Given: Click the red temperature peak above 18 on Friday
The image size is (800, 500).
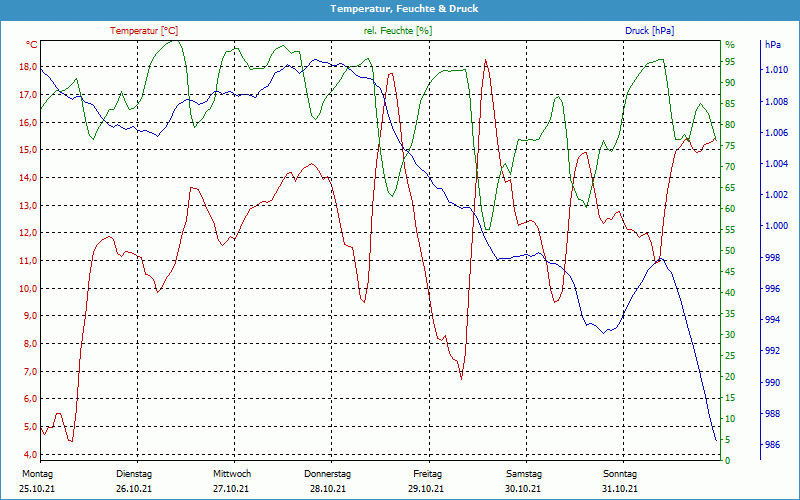Looking at the screenshot, I should (486, 60).
